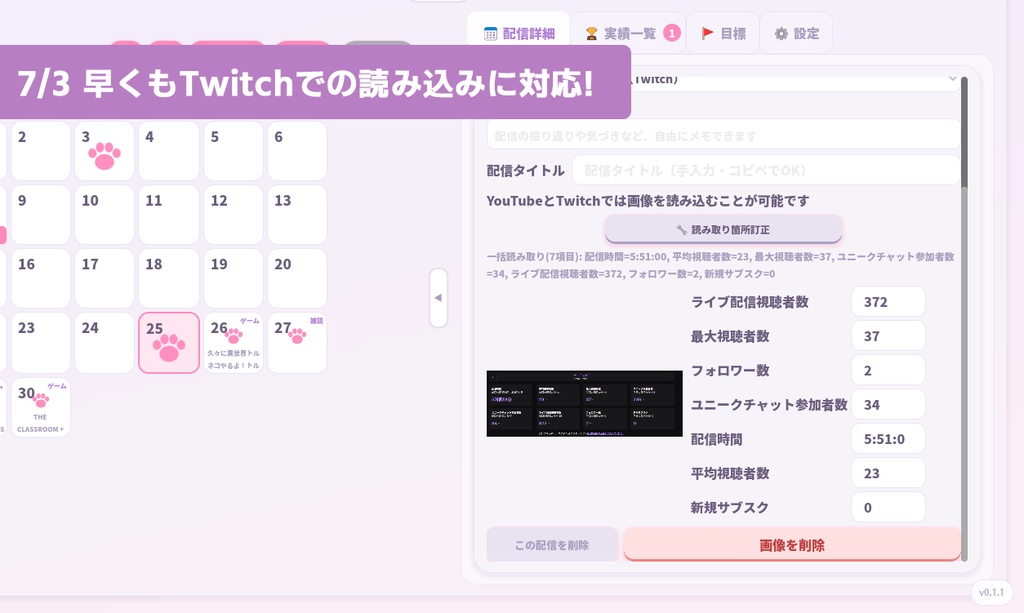Click the ゲーム tag on day 26

coord(249,321)
